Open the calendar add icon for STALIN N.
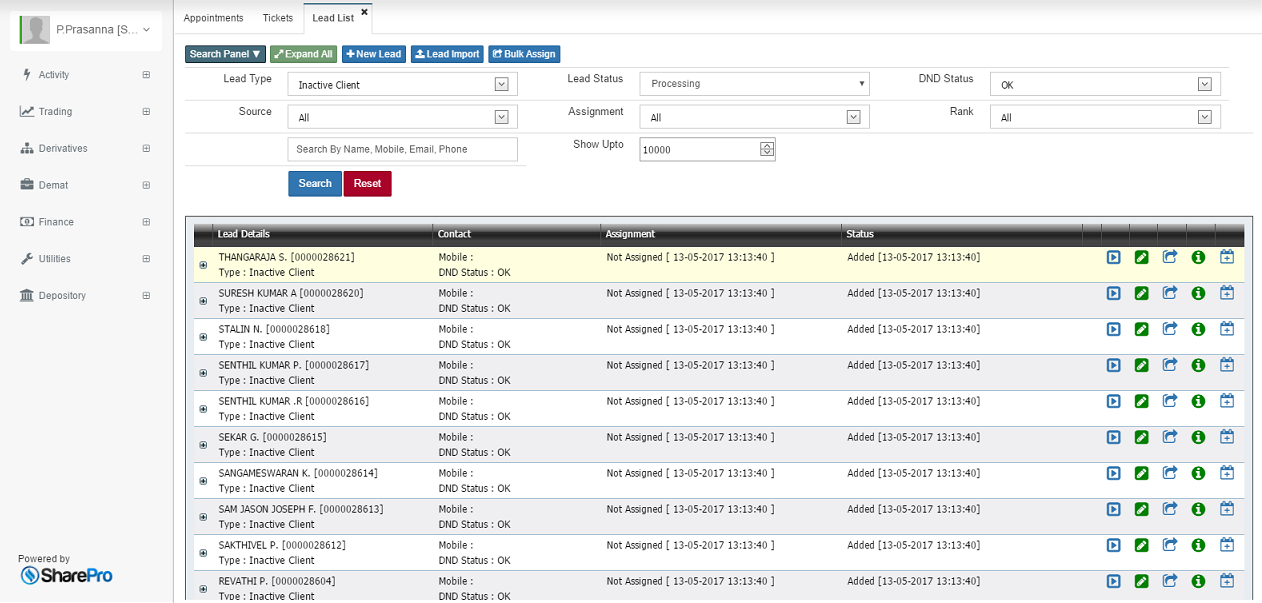 point(1227,329)
